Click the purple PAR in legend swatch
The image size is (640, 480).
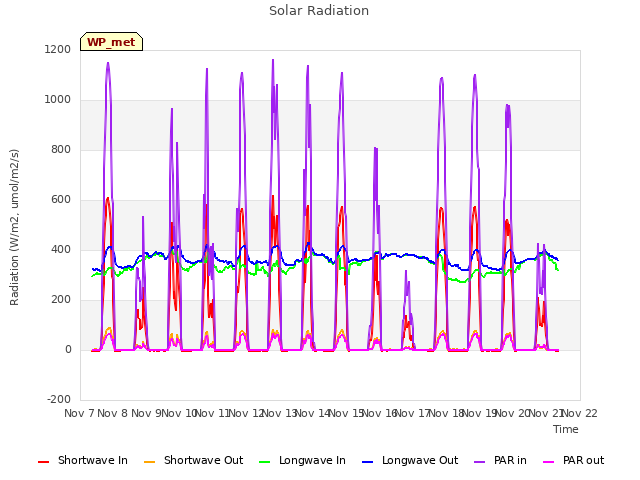pyautogui.click(x=480, y=462)
